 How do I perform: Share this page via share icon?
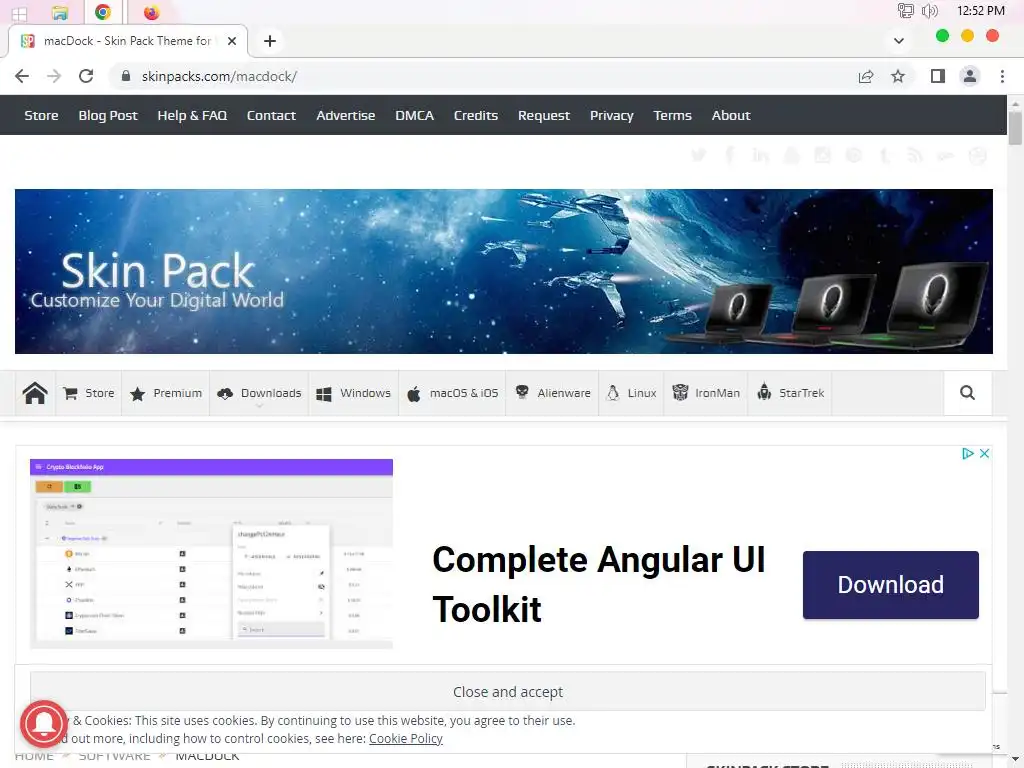tap(866, 76)
